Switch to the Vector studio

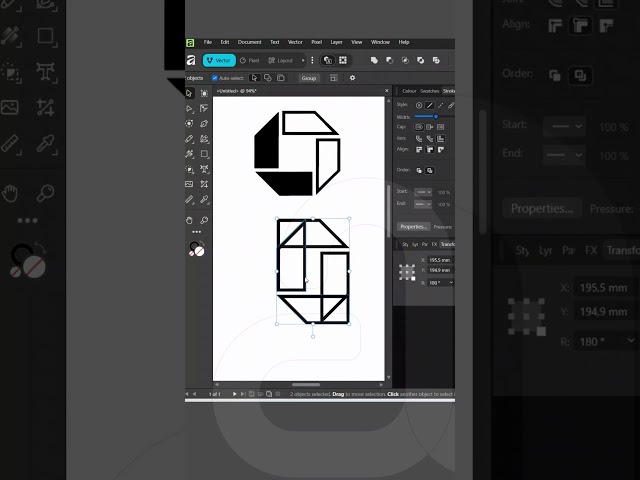219,60
